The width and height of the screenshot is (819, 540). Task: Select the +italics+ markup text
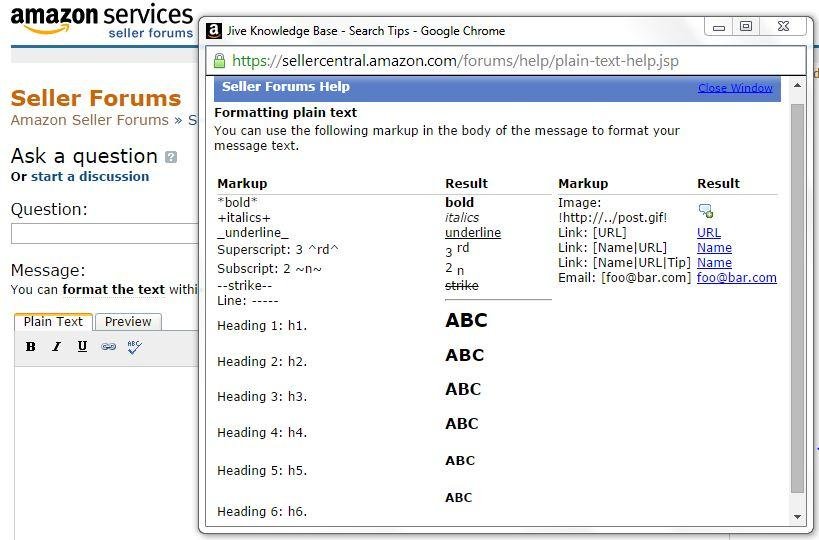click(244, 217)
